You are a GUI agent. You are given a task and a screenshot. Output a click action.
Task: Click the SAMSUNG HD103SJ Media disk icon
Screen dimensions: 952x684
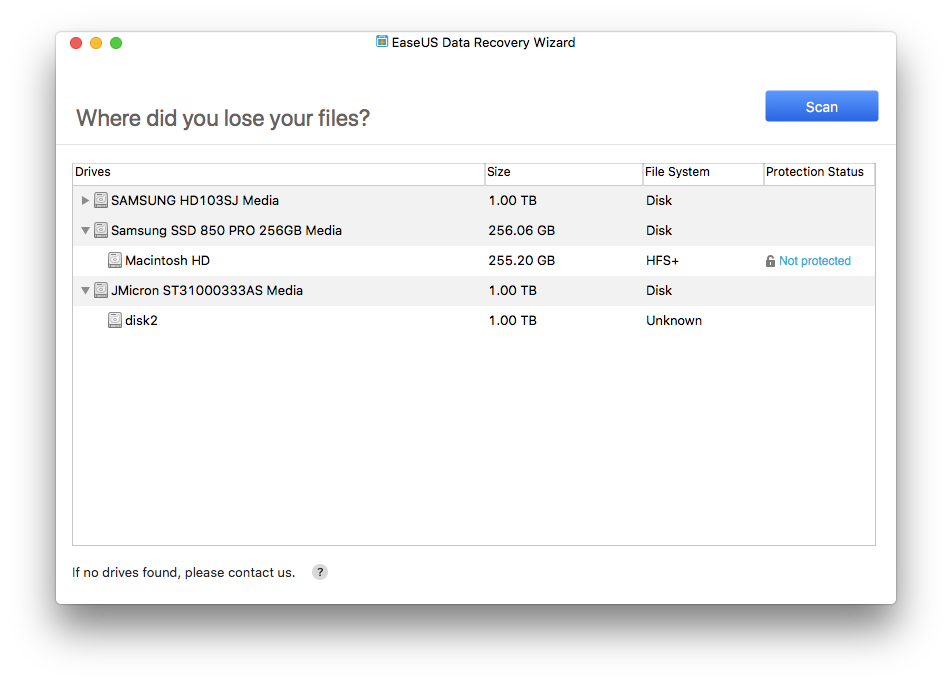pyautogui.click(x=101, y=200)
